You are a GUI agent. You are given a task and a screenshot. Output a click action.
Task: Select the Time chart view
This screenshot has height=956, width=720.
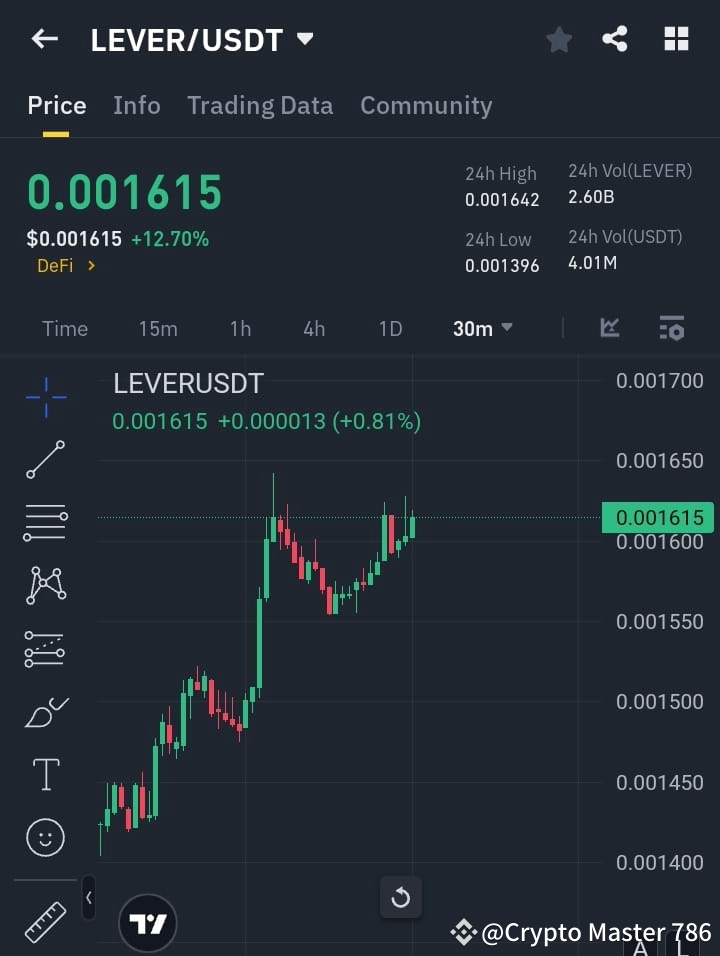65,329
